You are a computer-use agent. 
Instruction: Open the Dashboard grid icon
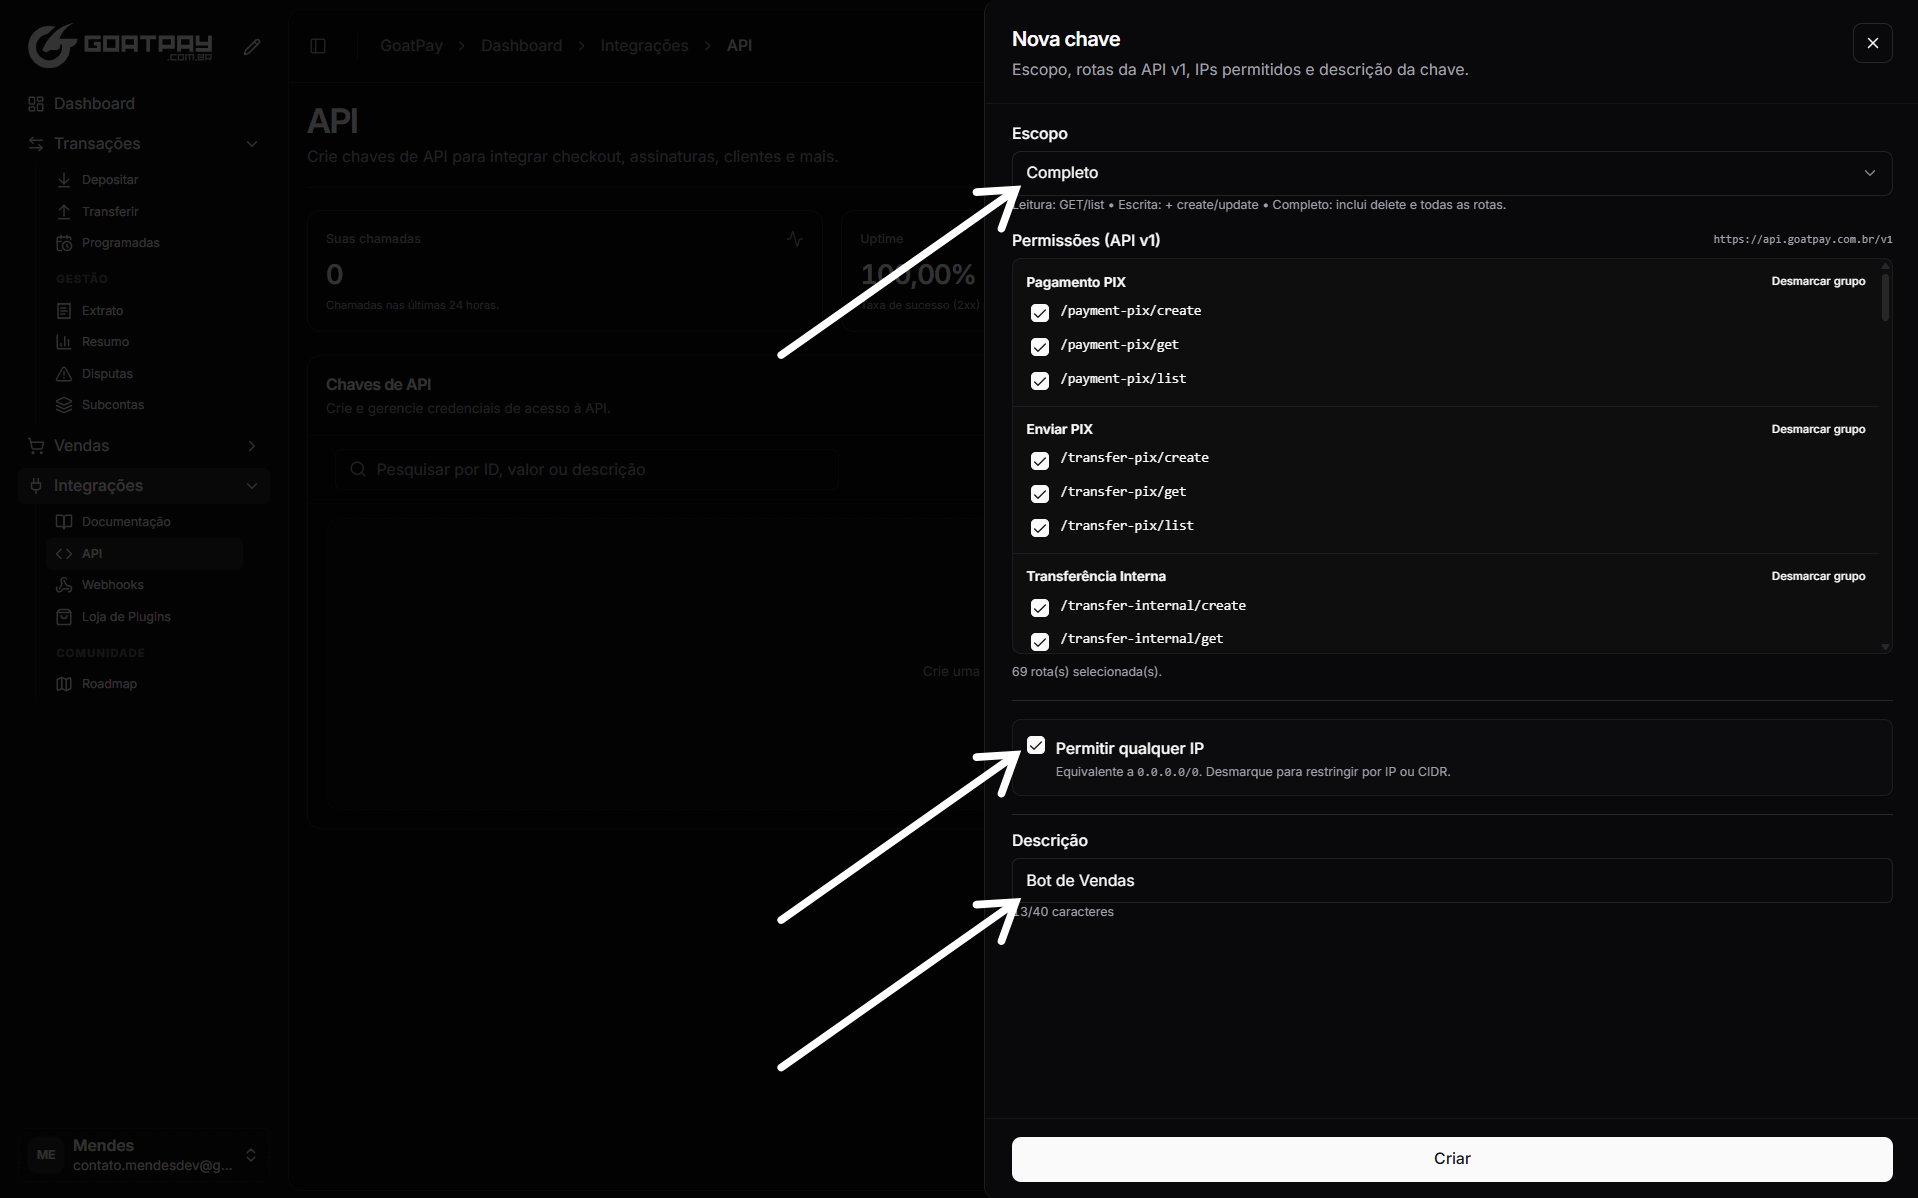tap(36, 104)
